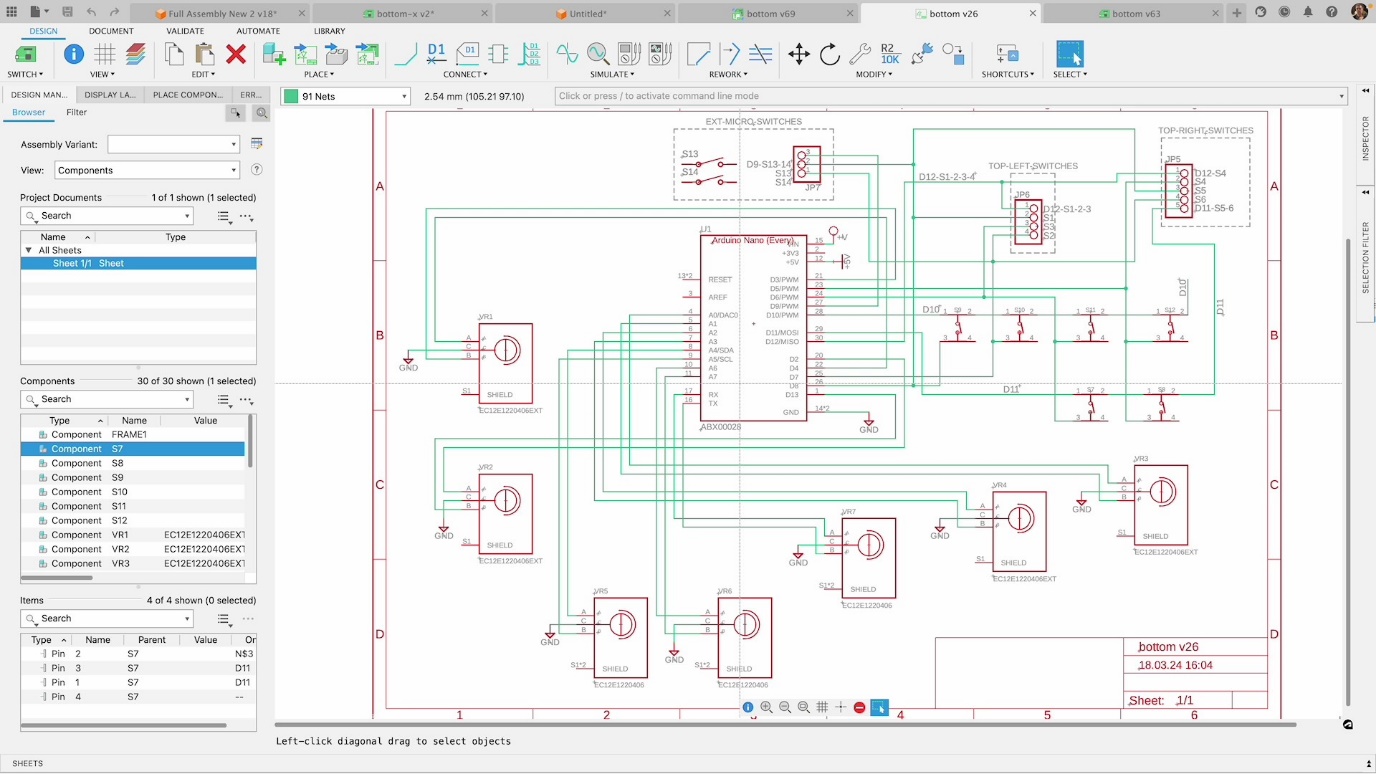1376x774 pixels.
Task: Toggle grid visibility in bottom navigation bar
Action: click(821, 707)
